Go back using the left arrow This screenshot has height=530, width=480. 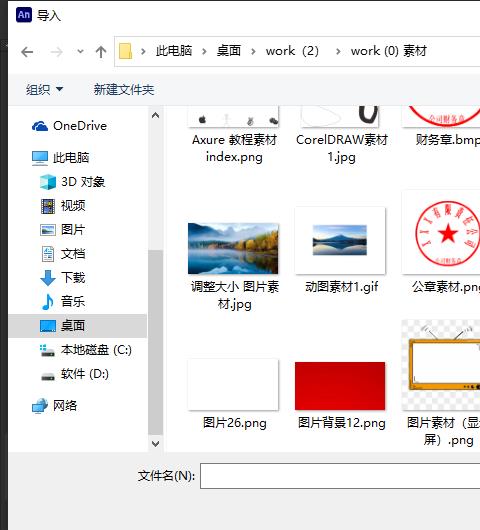click(x=27, y=52)
